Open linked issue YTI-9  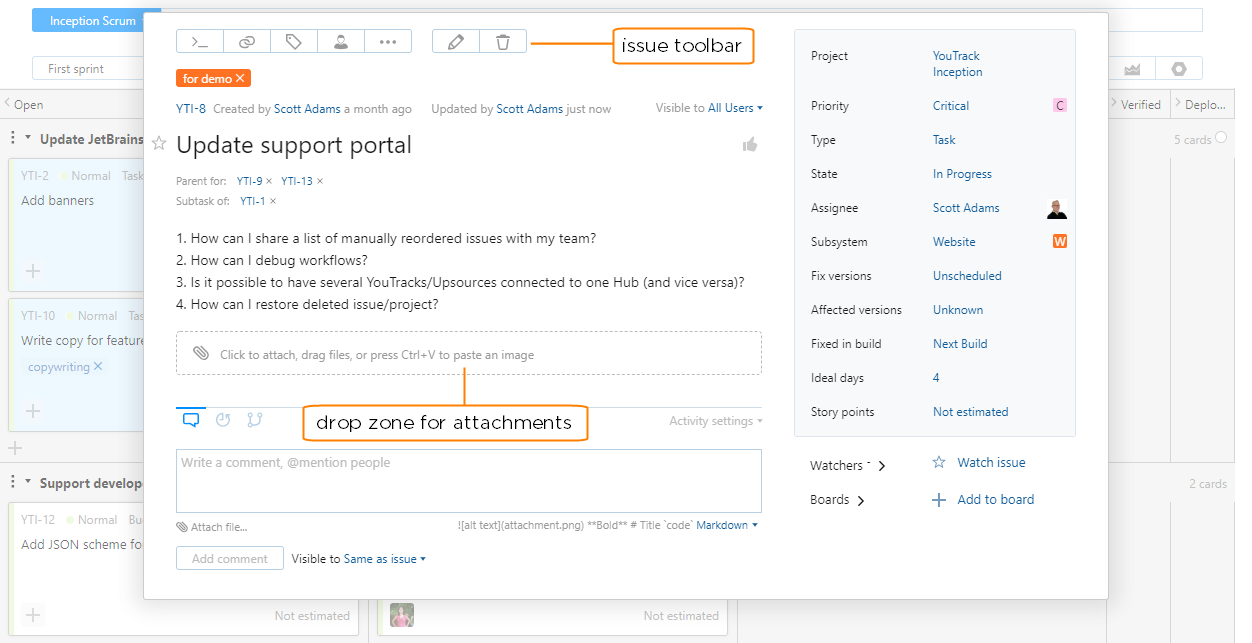tap(249, 181)
